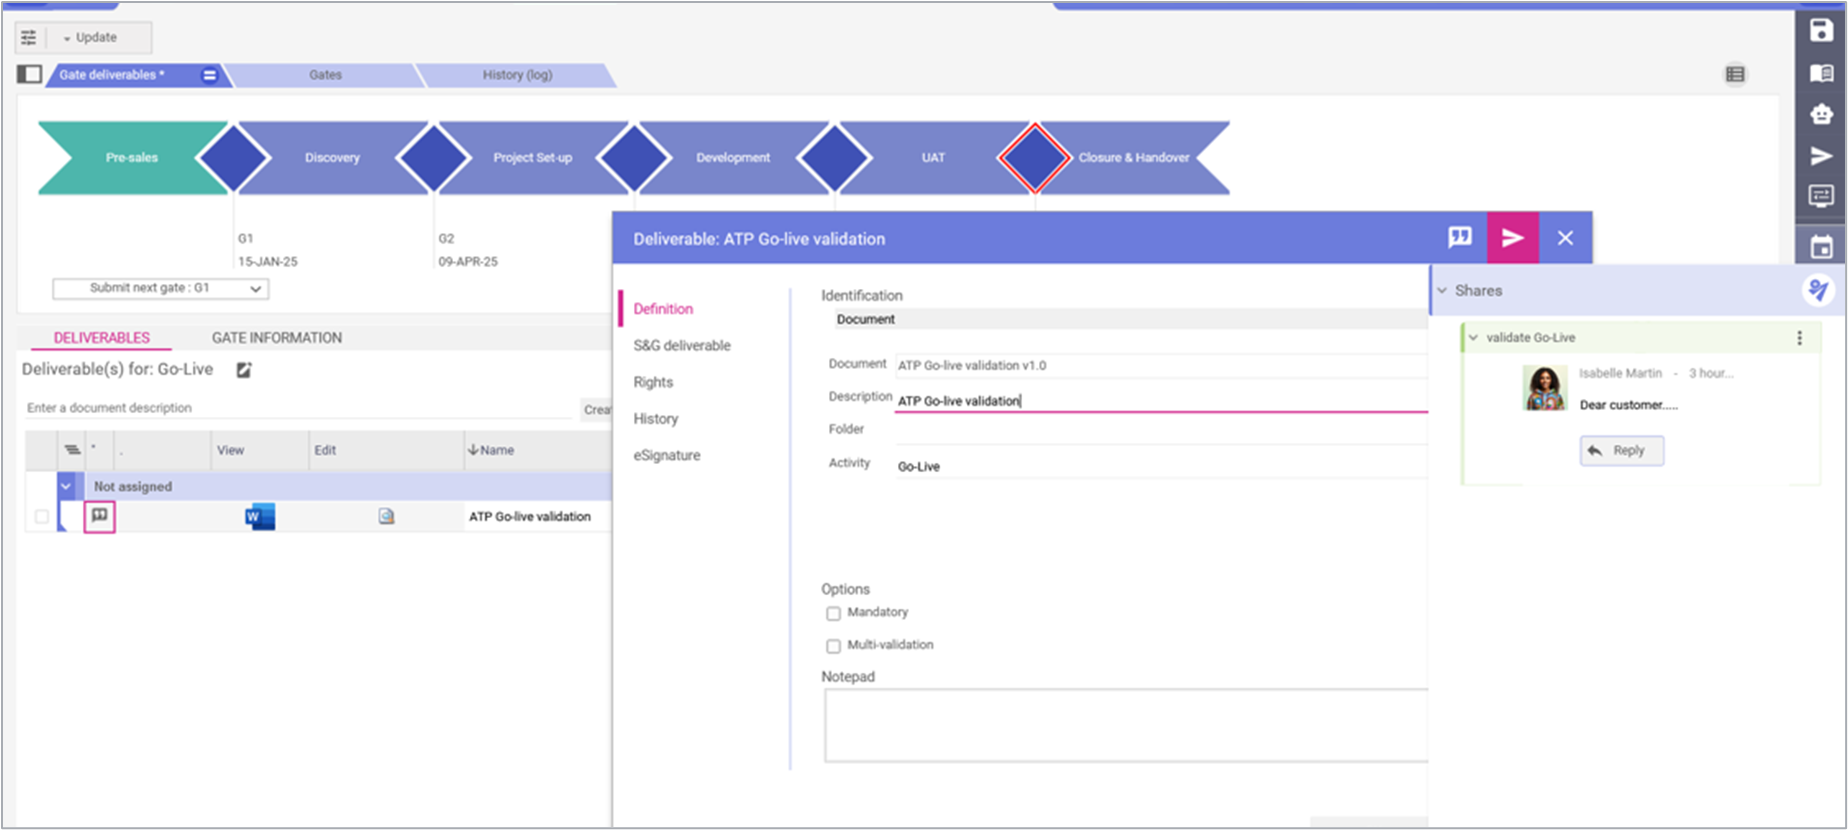Viewport: 1848px width, 830px height.
Task: Switch to the DELIVERABLES tab
Action: [x=101, y=338]
